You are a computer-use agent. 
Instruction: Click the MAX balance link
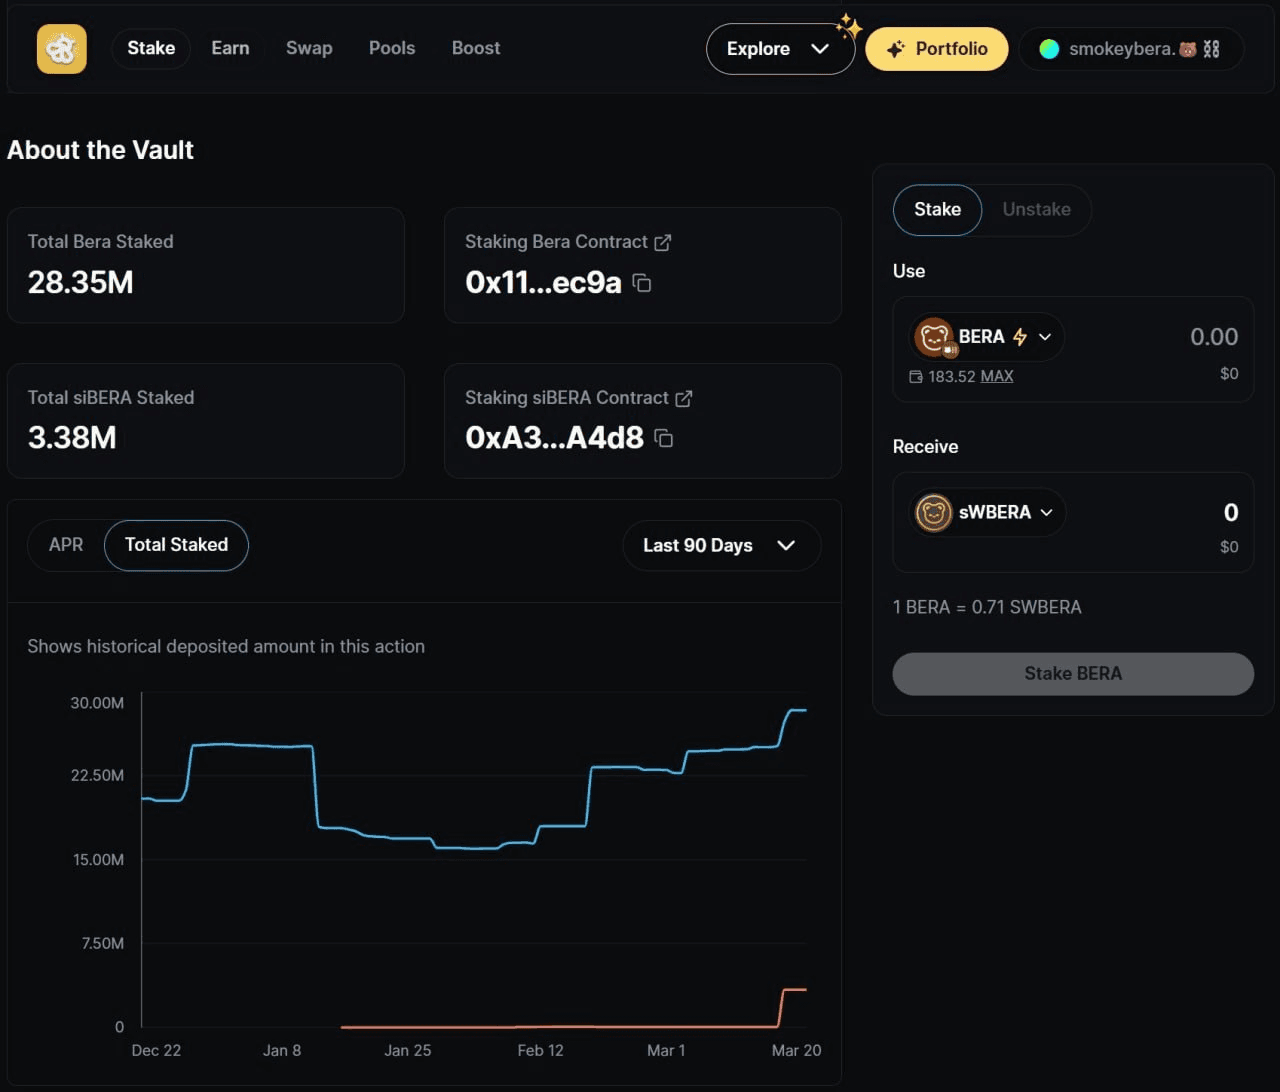[996, 377]
